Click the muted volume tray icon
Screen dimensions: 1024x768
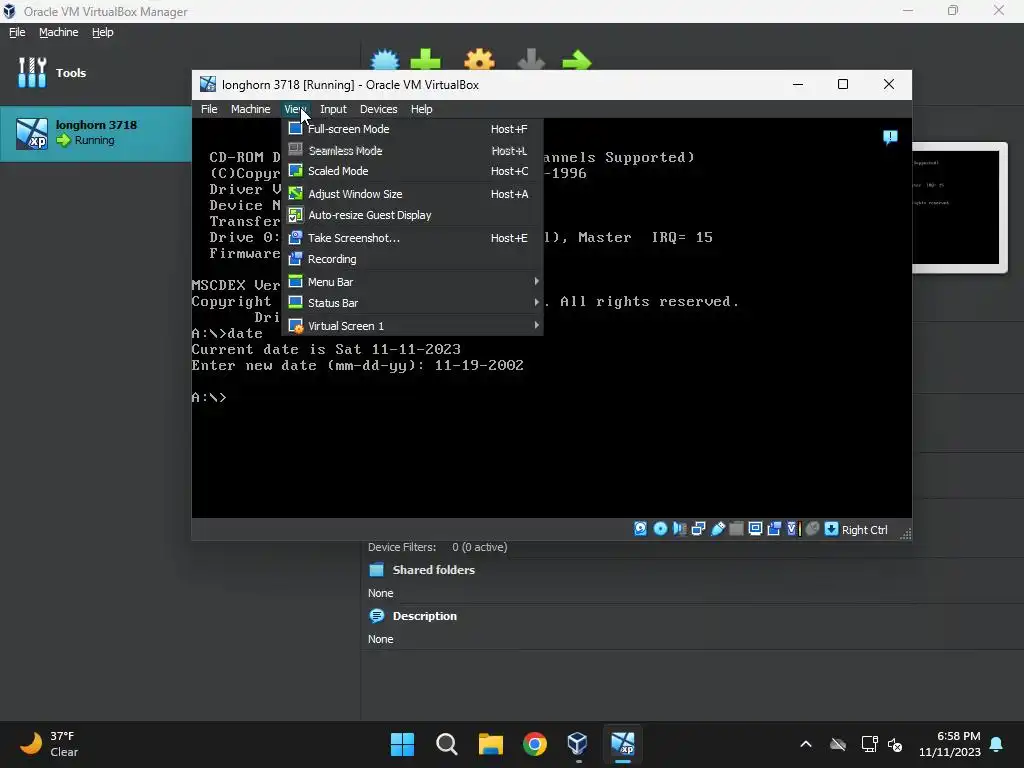(x=895, y=744)
